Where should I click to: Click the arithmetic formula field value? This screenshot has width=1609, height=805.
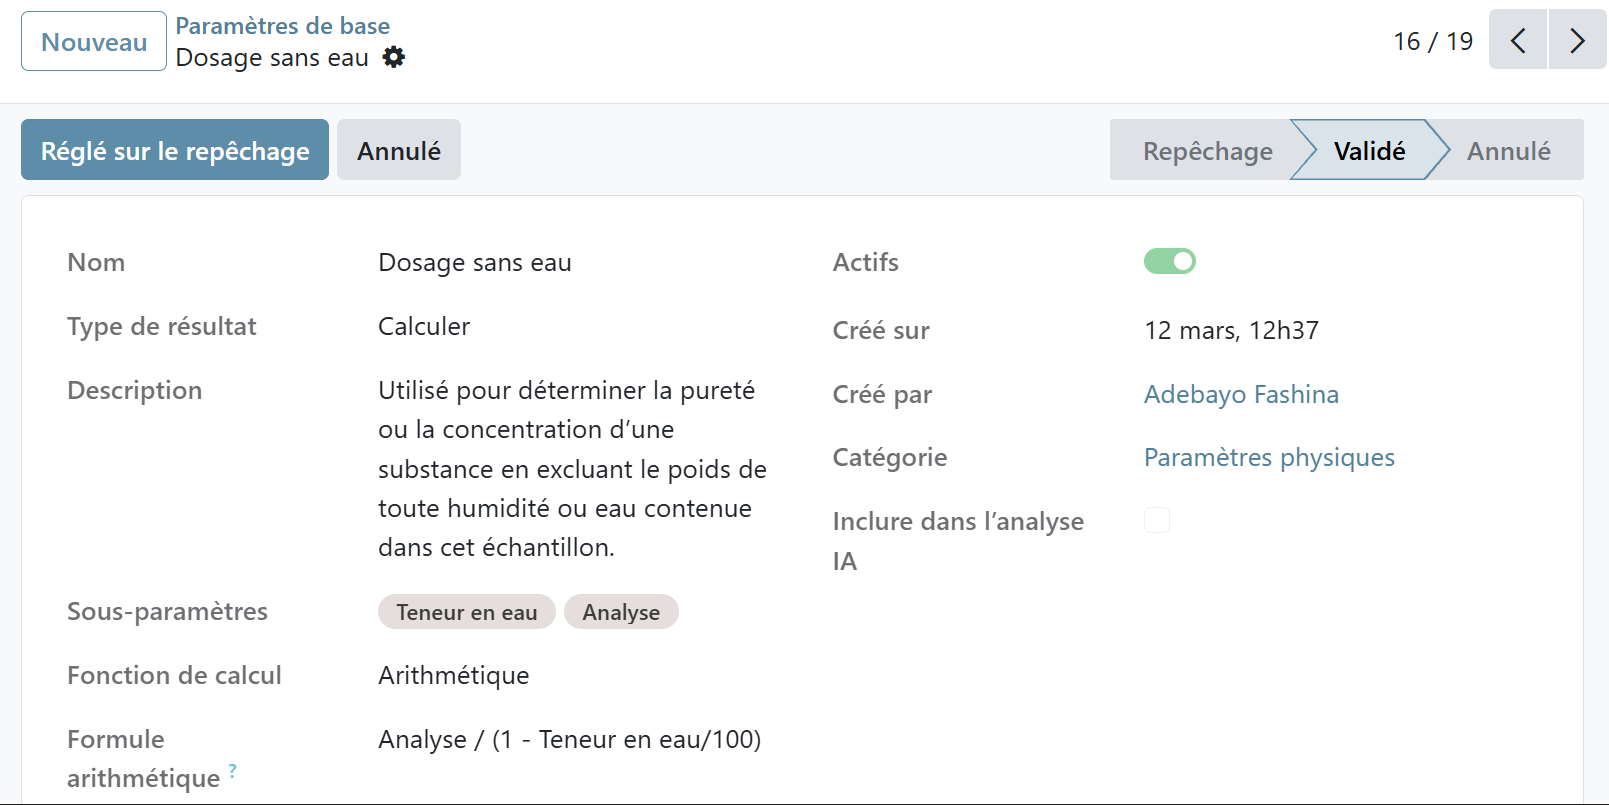[569, 739]
